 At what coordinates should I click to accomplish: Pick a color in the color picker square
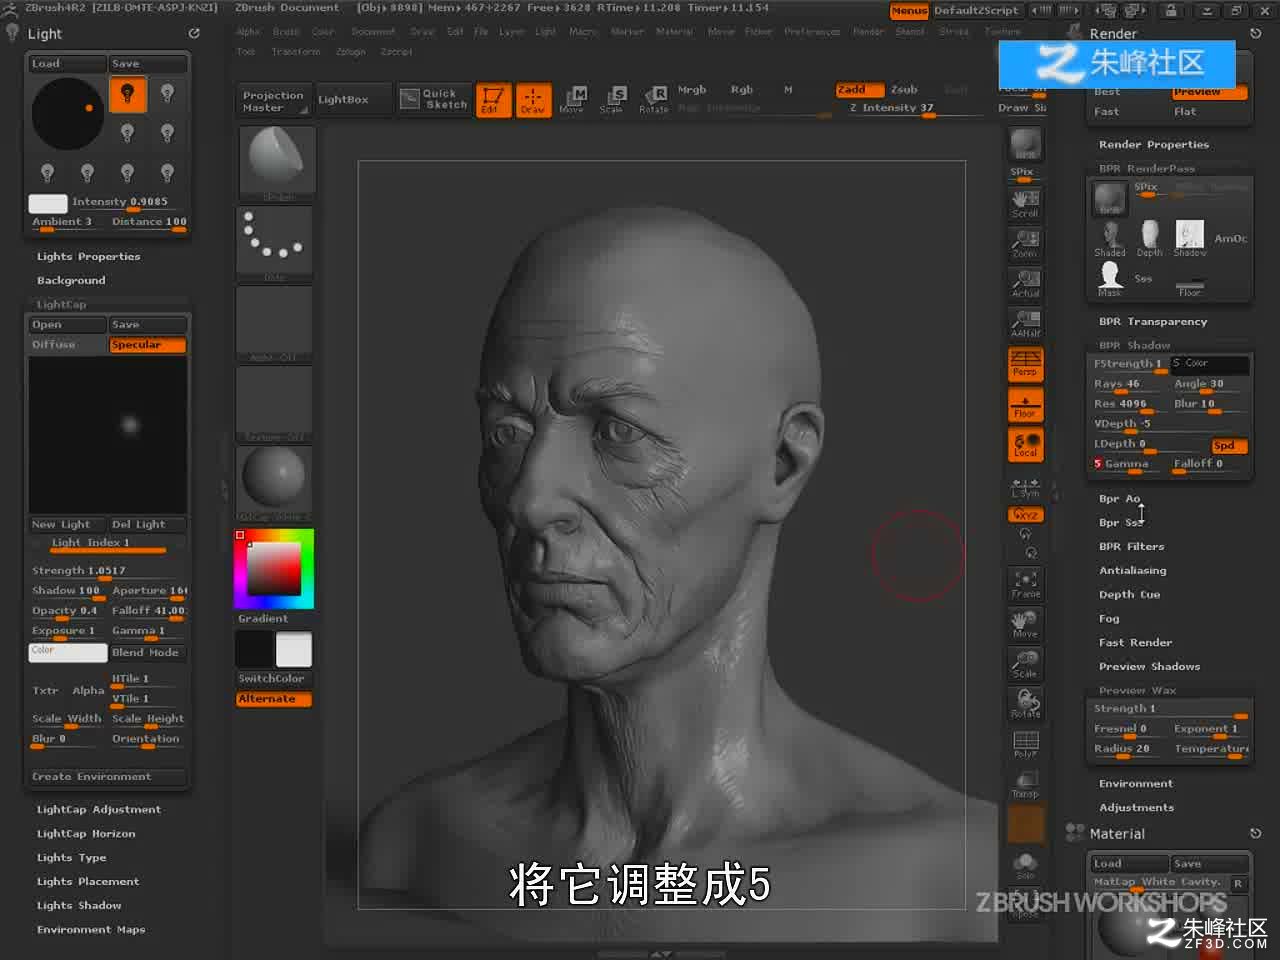coord(274,571)
